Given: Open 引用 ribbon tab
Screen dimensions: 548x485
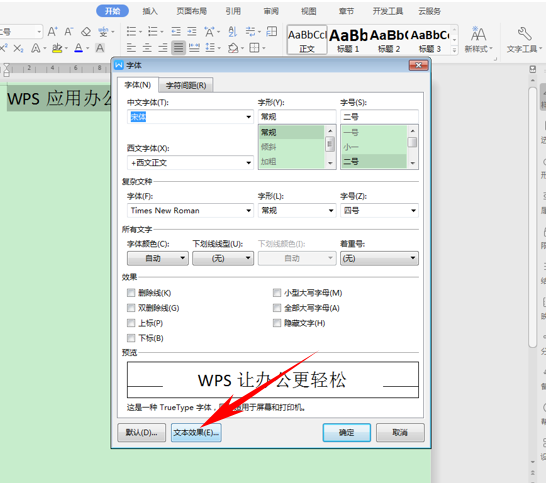Looking at the screenshot, I should coord(233,11).
